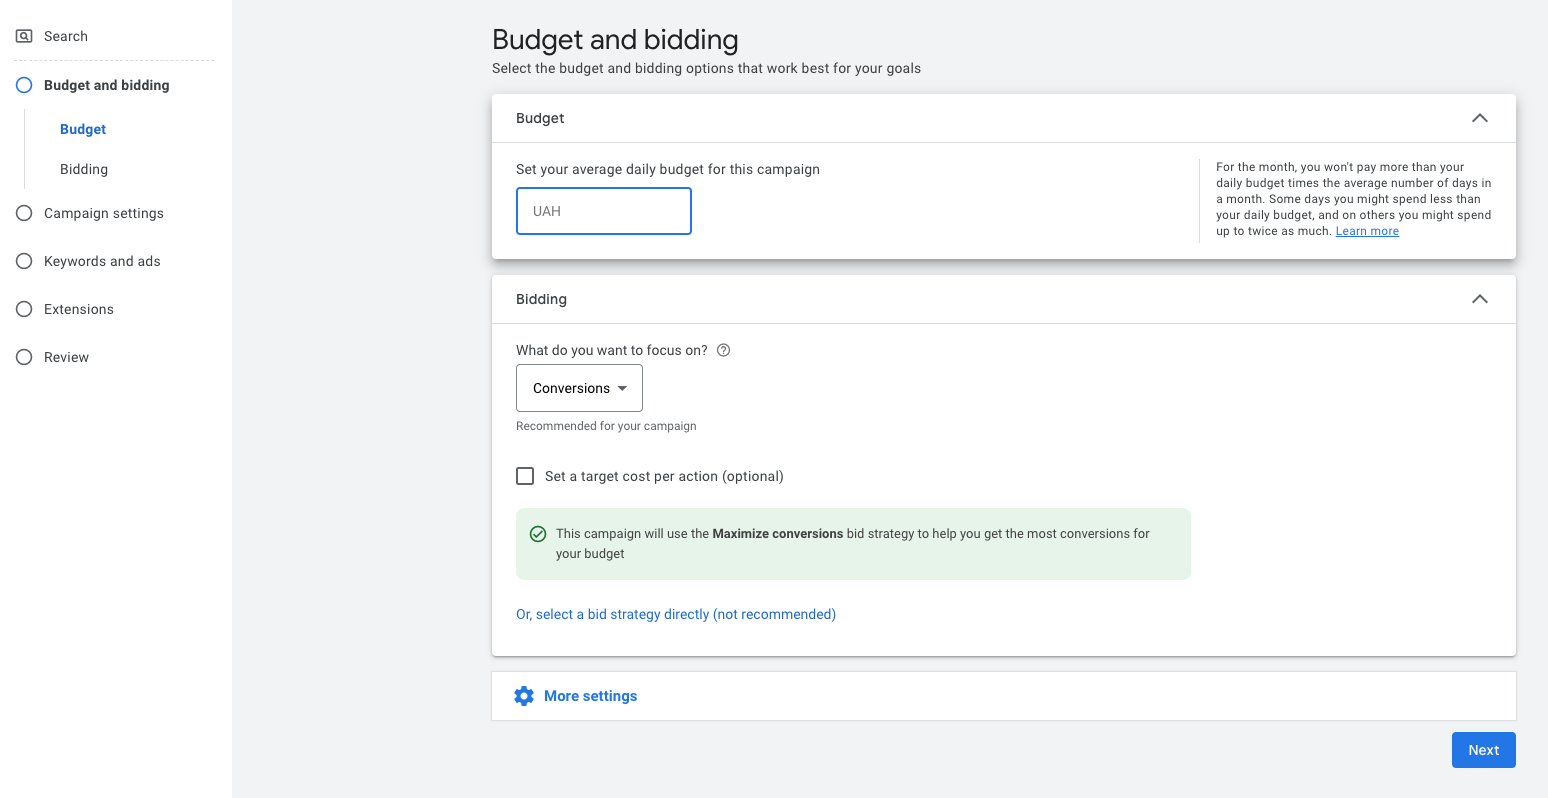Click 'Recommended for your campaign' text
The image size is (1548, 798).
click(606, 426)
